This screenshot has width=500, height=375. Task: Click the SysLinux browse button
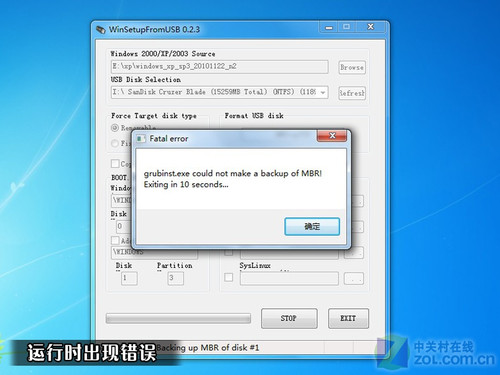[354, 278]
